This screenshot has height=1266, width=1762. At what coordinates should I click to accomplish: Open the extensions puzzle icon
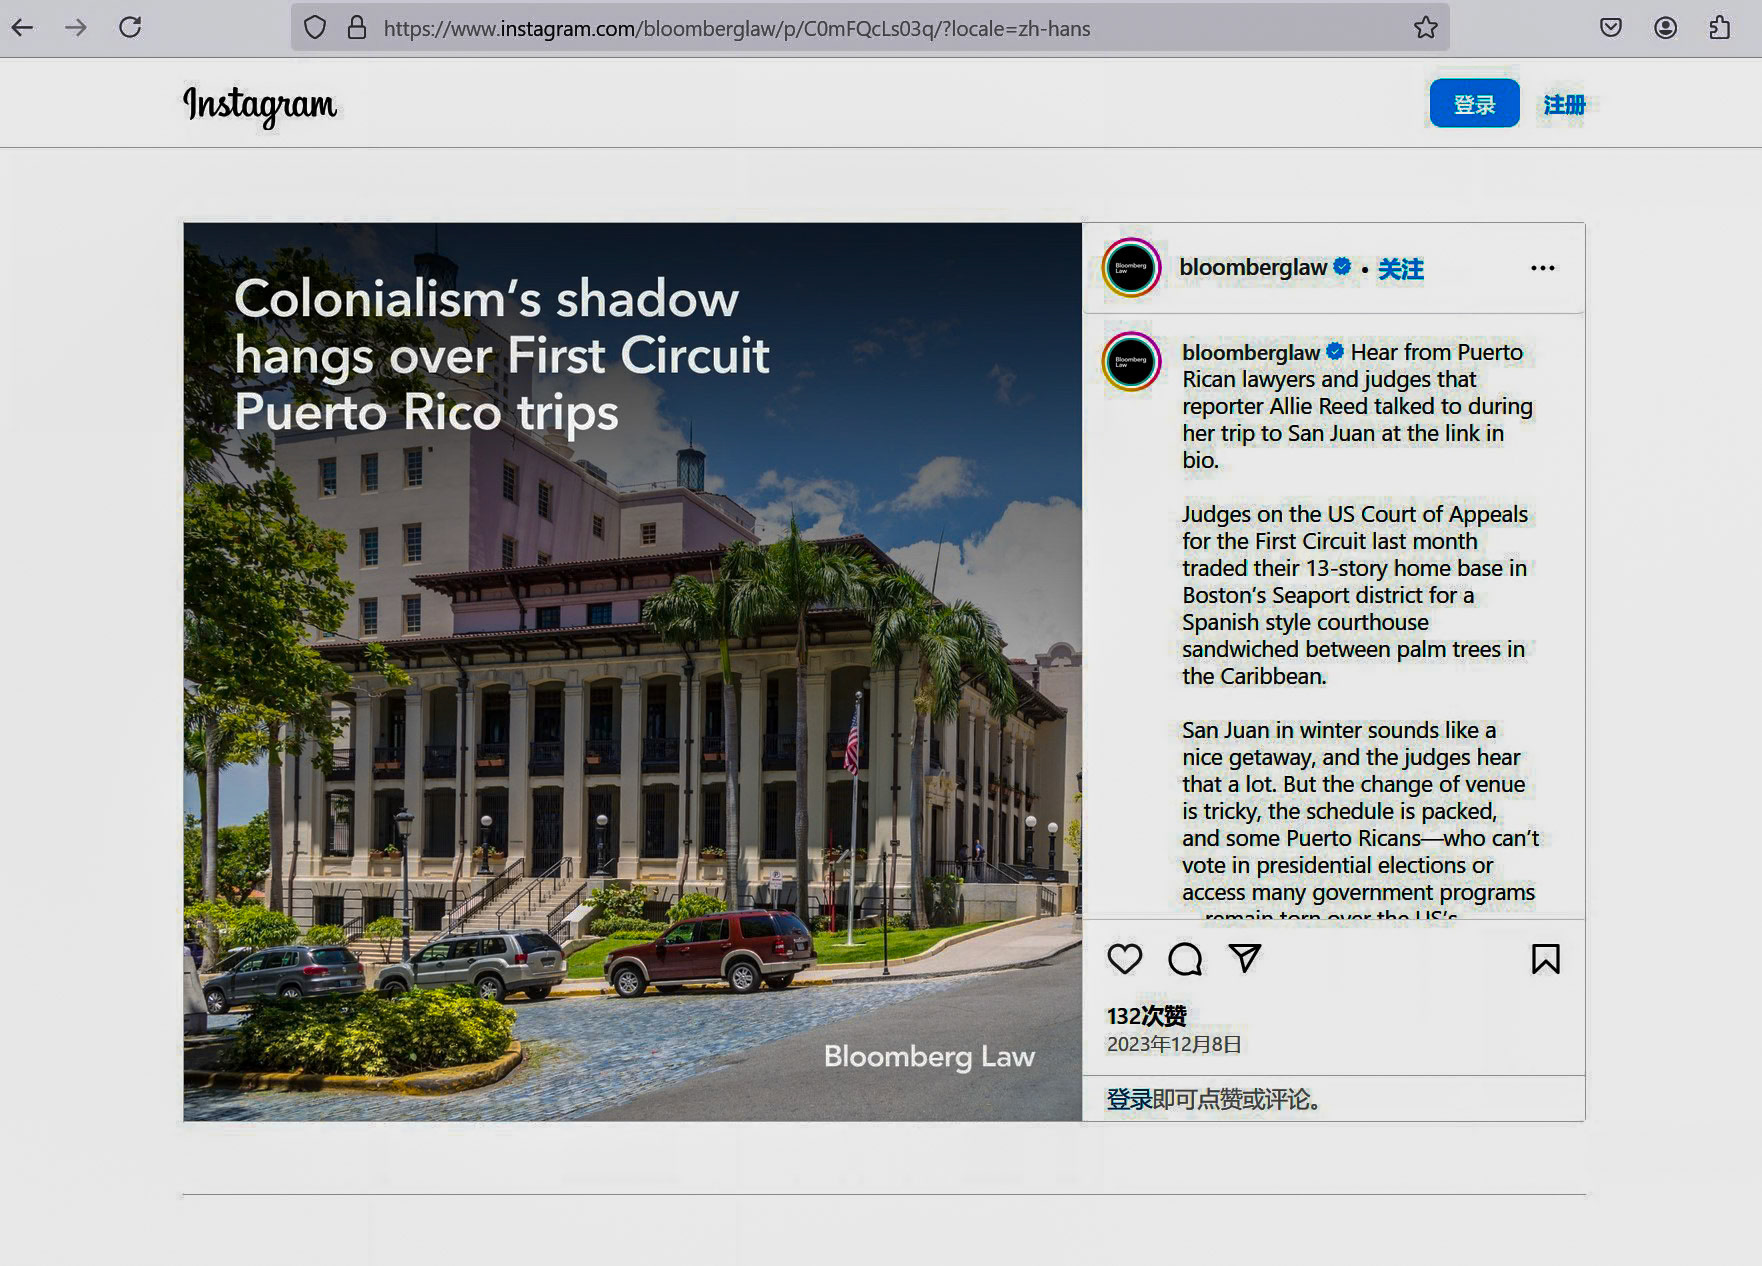coord(1719,28)
